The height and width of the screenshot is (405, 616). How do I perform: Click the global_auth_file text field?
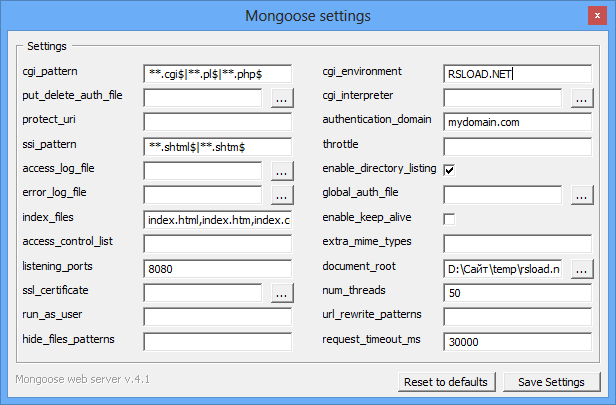click(x=502, y=195)
